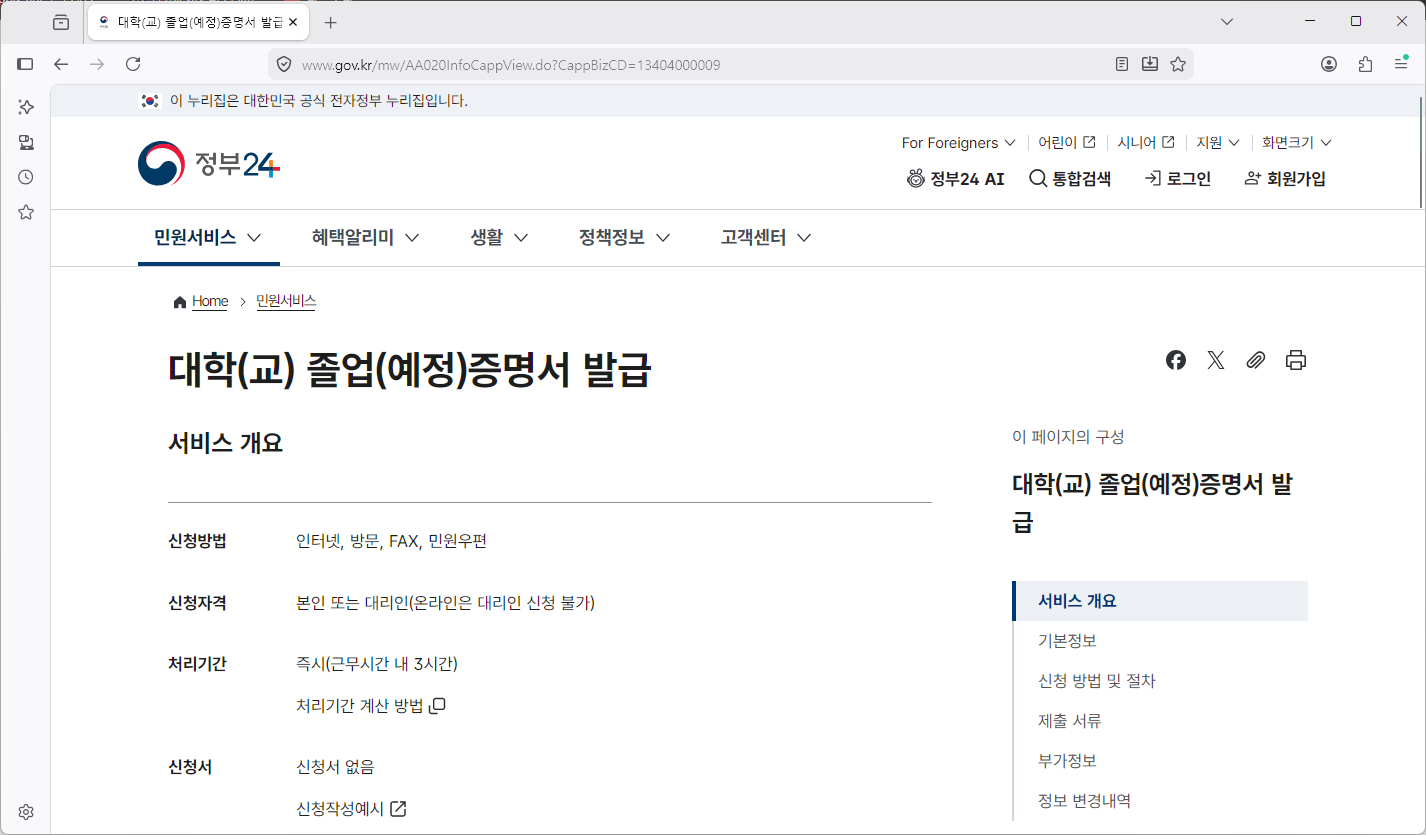Expand the For Foreigners dropdown

pos(958,143)
